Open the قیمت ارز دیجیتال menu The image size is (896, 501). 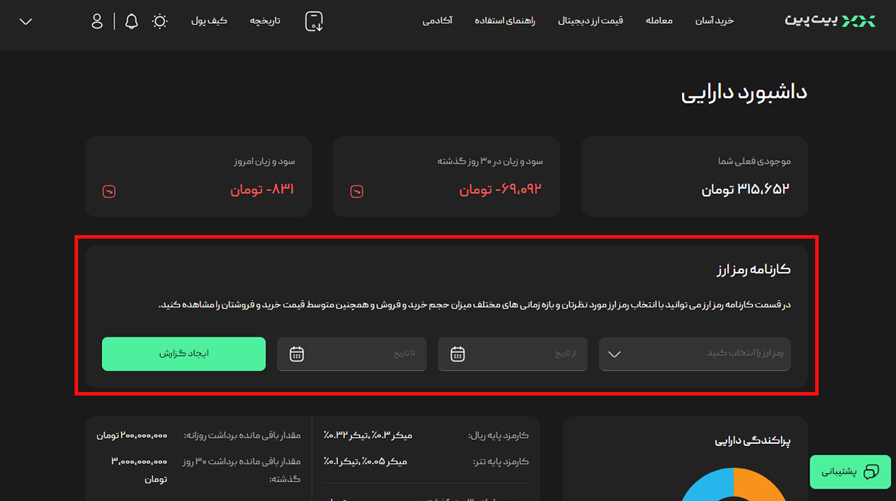point(590,21)
